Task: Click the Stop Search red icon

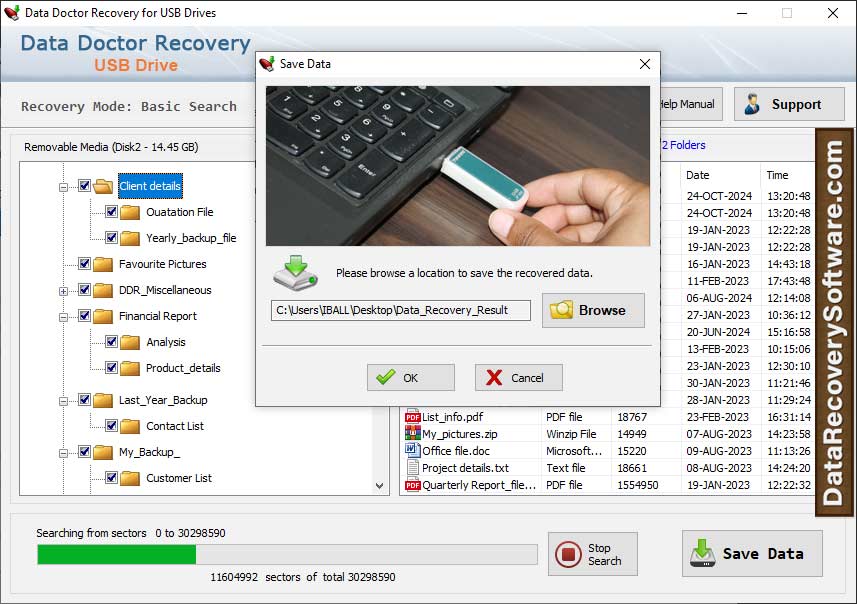Action: [568, 554]
